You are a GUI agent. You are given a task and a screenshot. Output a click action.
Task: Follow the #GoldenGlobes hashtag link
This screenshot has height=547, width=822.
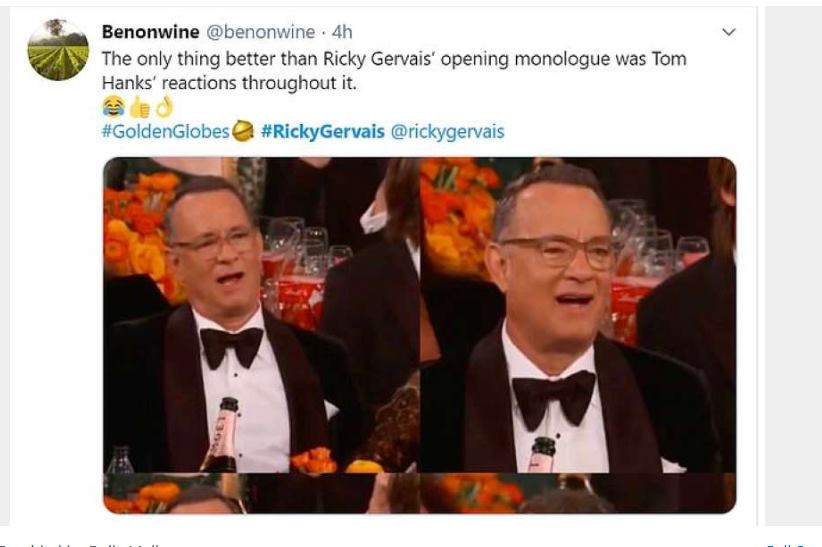pyautogui.click(x=166, y=131)
